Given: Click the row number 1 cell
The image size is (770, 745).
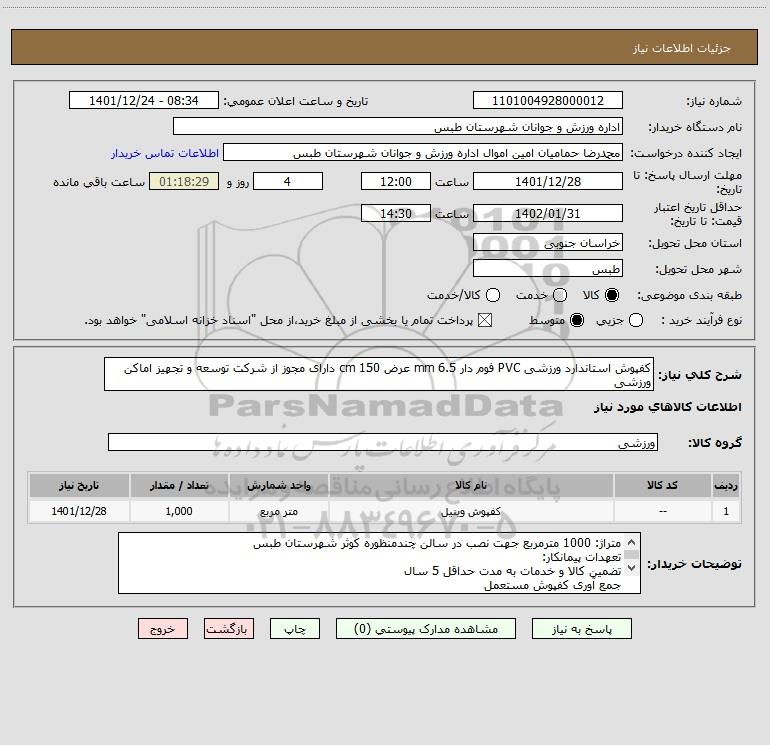Looking at the screenshot, I should coord(726,511).
